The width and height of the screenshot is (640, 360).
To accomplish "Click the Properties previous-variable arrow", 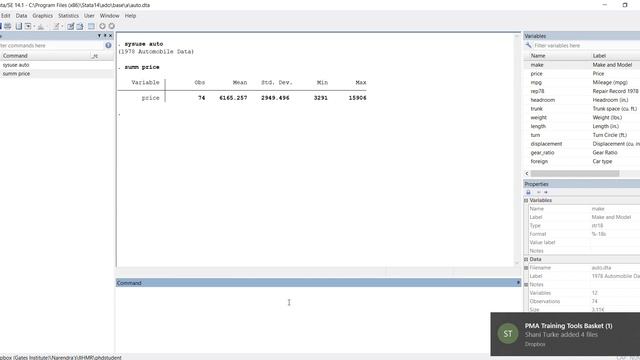I will pyautogui.click(x=538, y=192).
